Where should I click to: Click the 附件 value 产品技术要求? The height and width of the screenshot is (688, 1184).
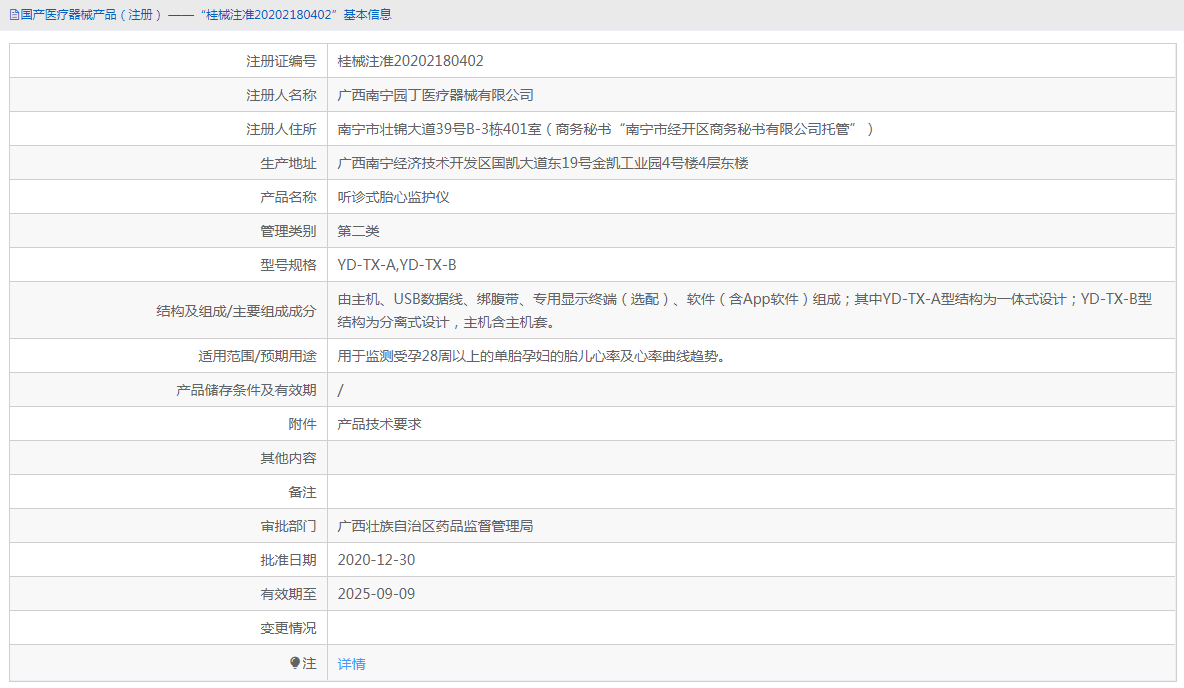click(x=381, y=423)
